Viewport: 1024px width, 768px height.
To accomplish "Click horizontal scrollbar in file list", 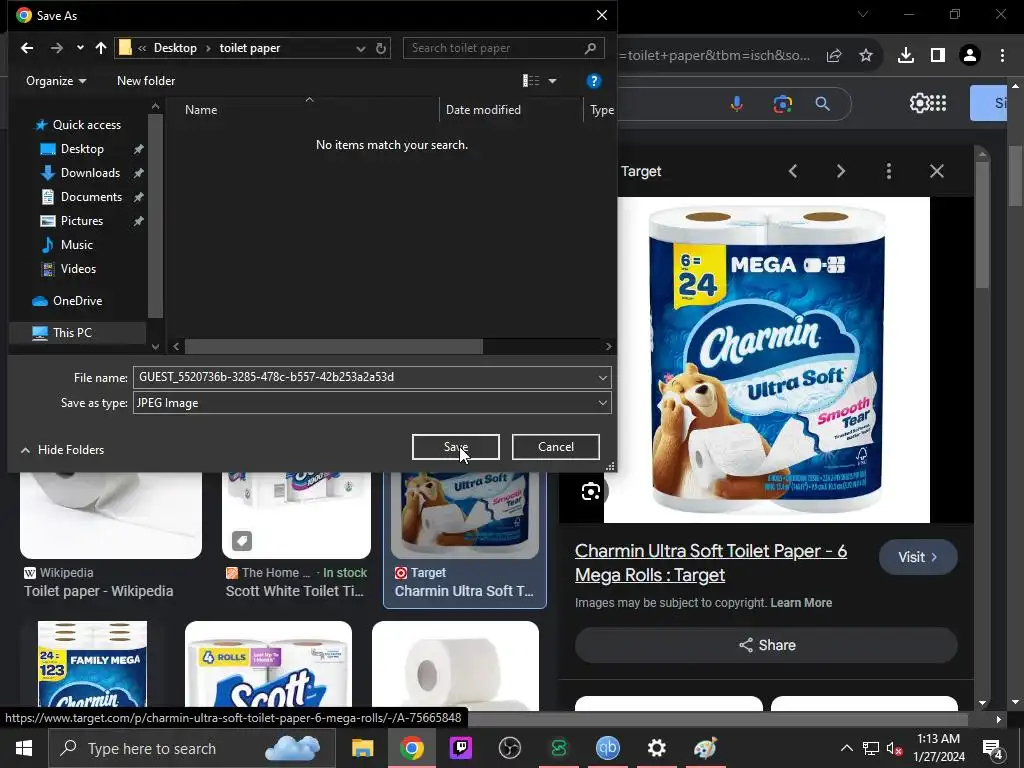I will (x=334, y=346).
